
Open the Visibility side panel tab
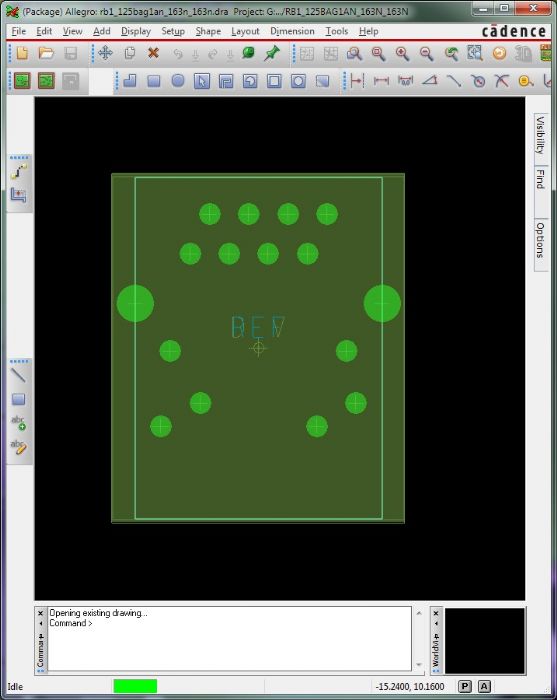[x=540, y=135]
